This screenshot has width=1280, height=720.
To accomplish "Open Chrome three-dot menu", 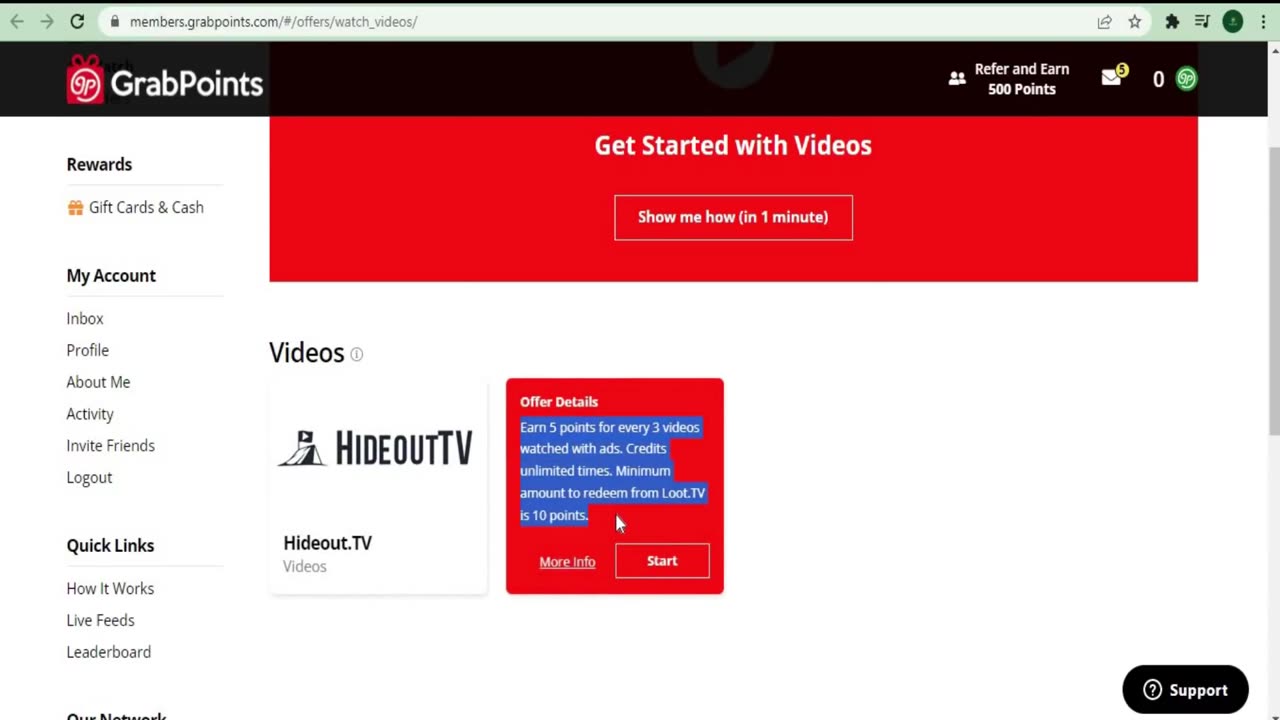I will (x=1263, y=21).
